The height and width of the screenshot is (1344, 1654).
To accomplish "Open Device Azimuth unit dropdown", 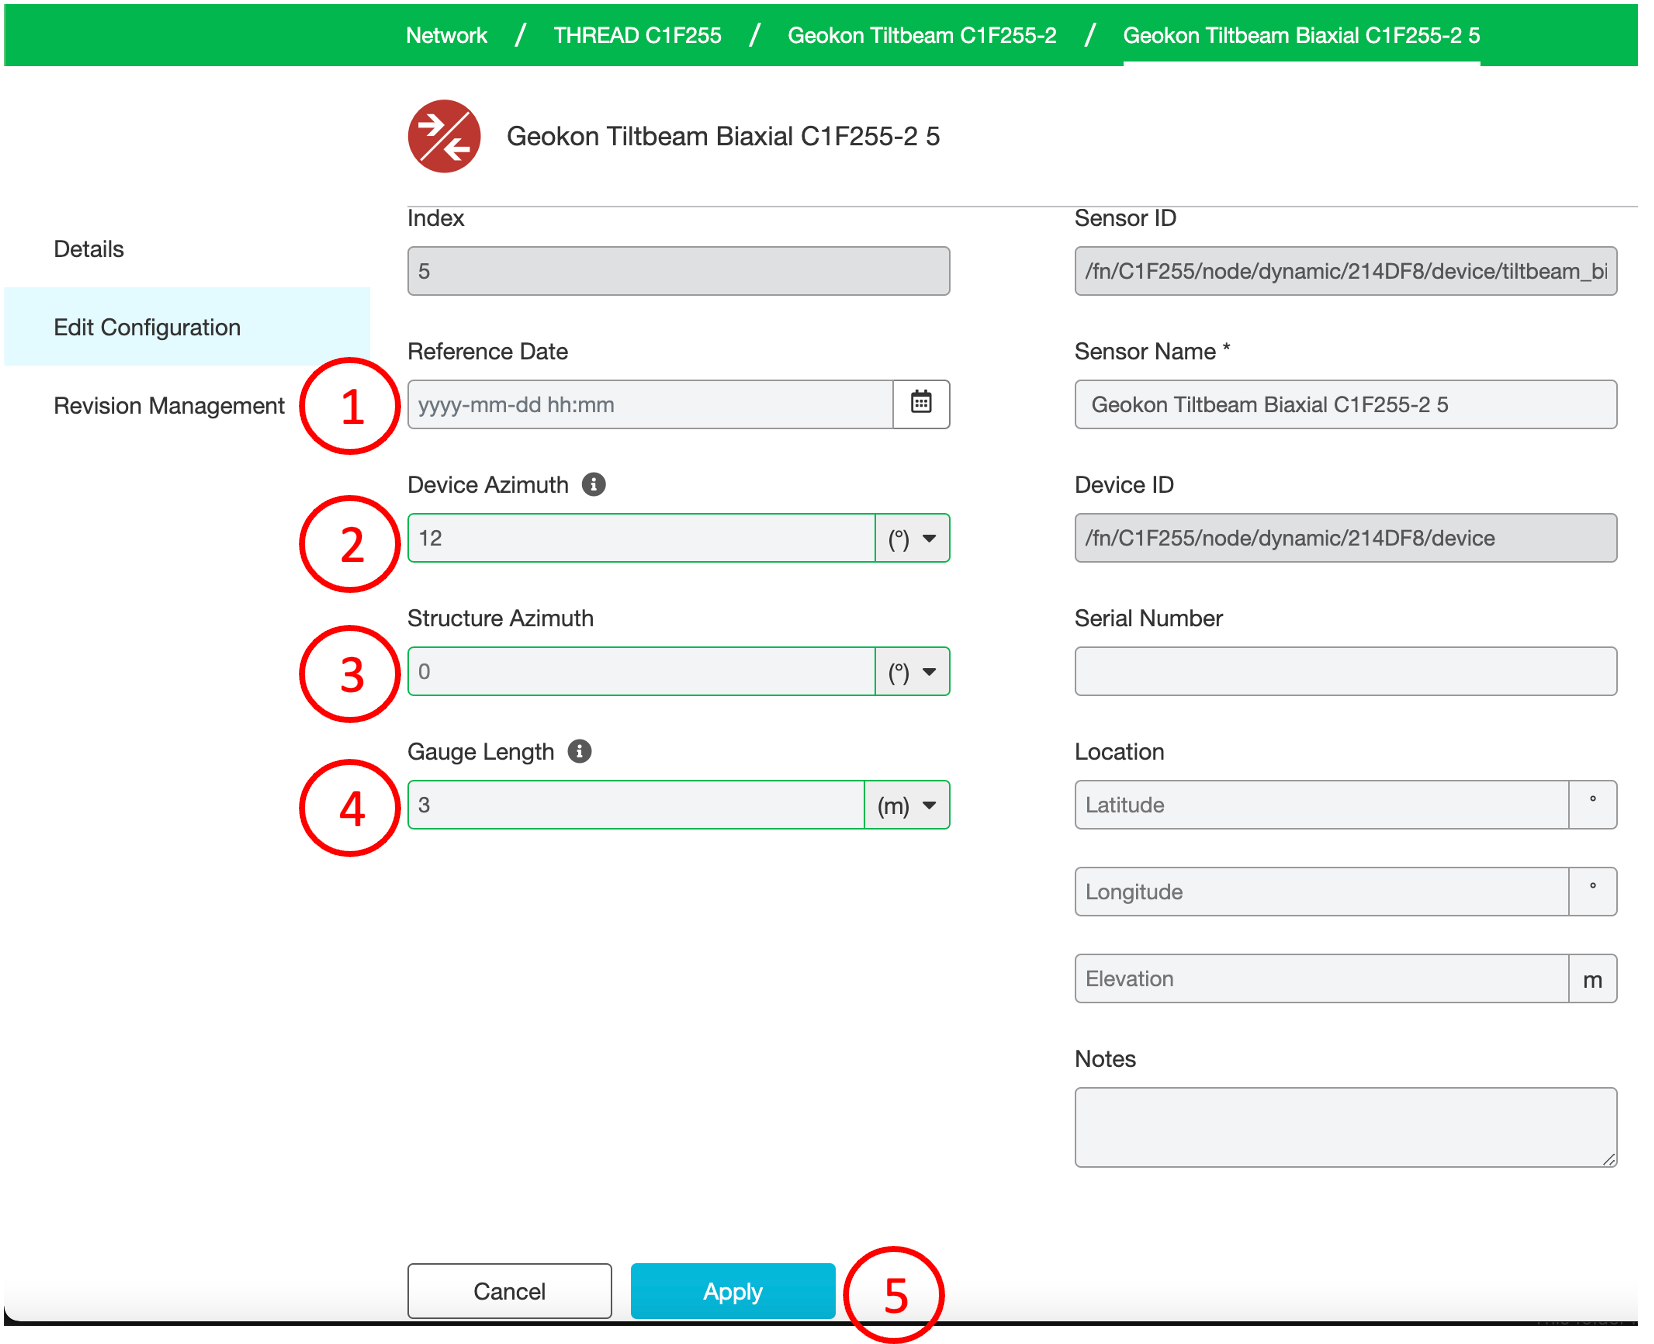I will click(x=912, y=538).
